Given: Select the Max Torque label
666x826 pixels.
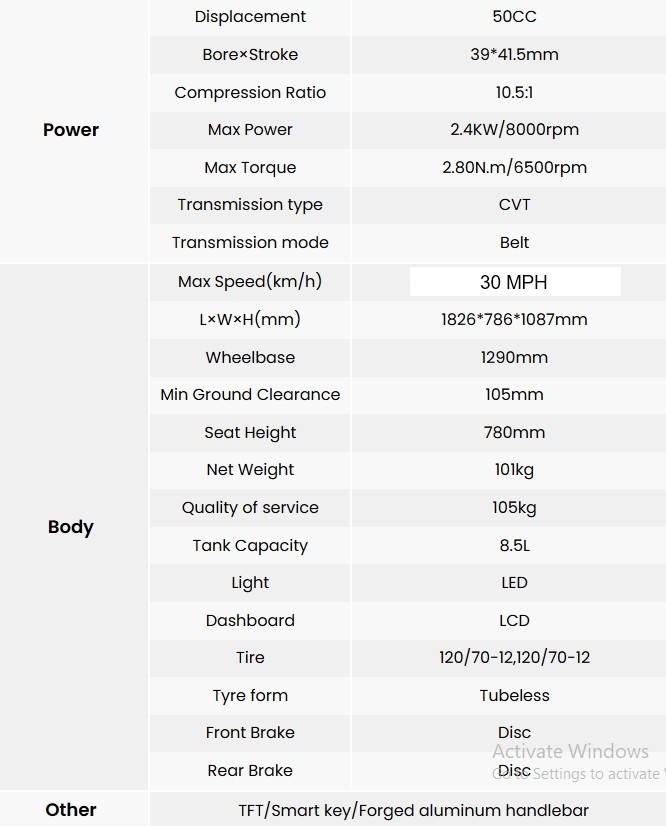Looking at the screenshot, I should coord(250,167).
